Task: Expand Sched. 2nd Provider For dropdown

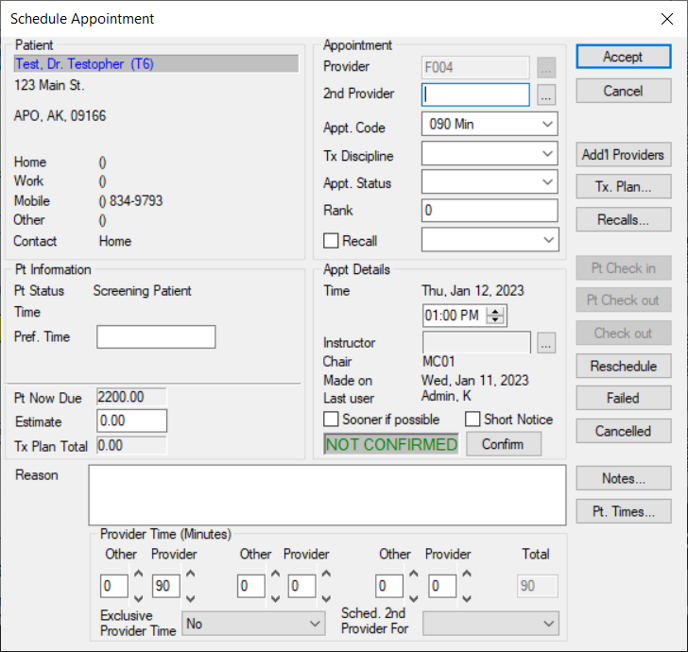Action: [x=491, y=623]
